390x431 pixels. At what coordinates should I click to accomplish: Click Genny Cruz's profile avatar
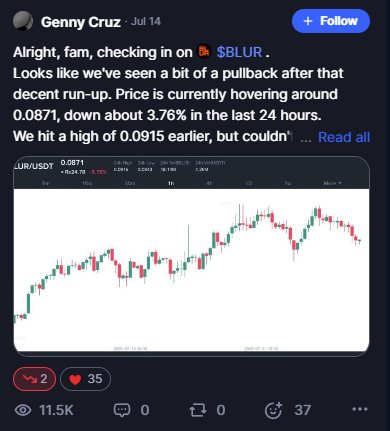pos(23,21)
